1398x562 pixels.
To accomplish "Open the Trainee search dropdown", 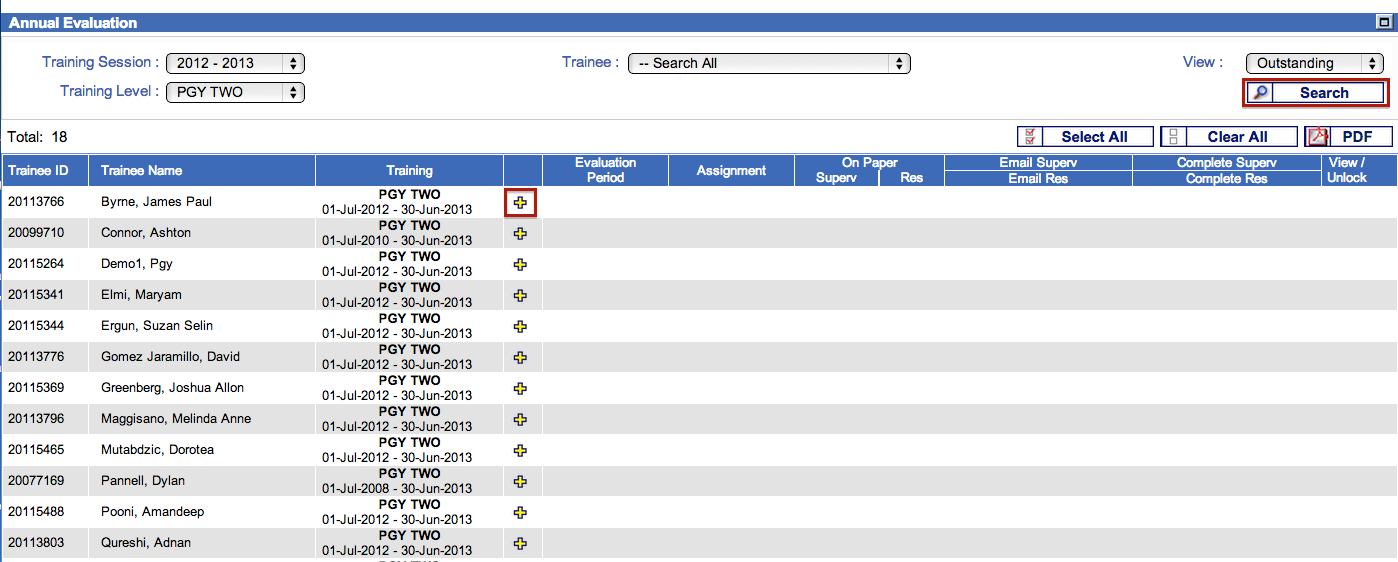I will pos(768,63).
